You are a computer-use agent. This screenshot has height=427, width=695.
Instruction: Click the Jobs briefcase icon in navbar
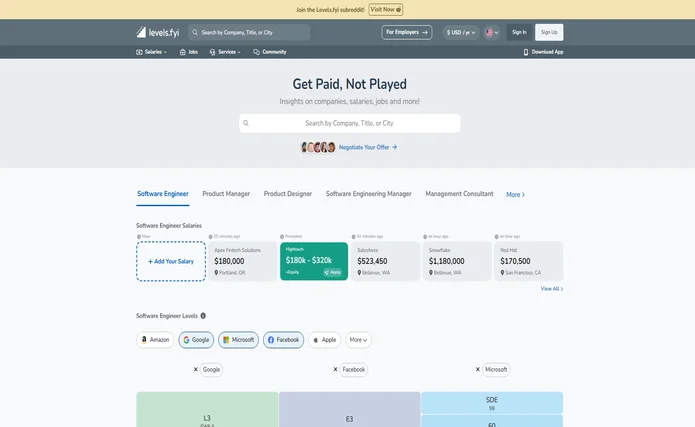point(182,52)
